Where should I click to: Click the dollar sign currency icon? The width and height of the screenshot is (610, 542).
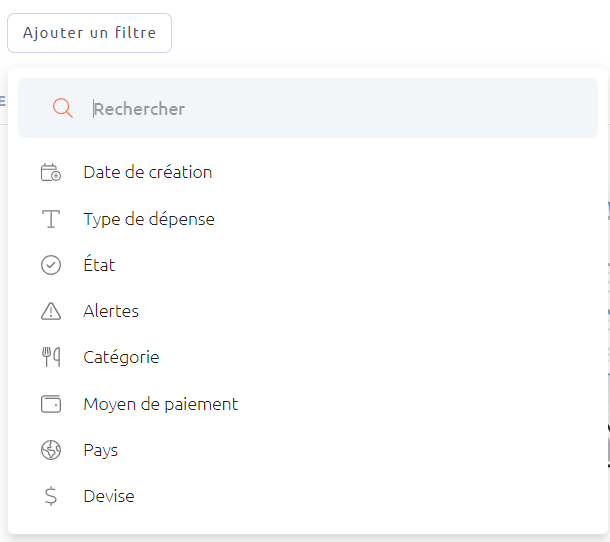click(51, 496)
